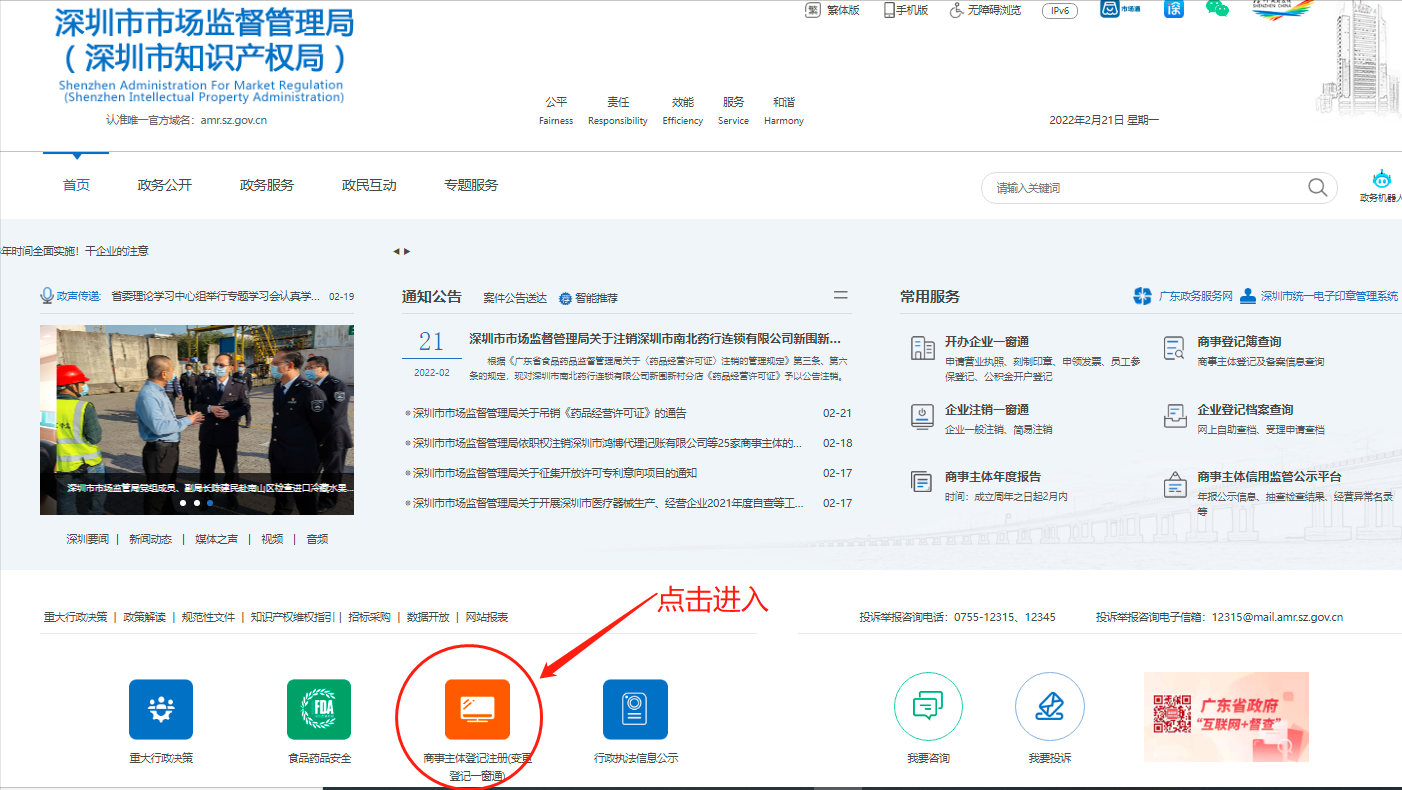Open the blue 深 app icon

click(x=1174, y=9)
